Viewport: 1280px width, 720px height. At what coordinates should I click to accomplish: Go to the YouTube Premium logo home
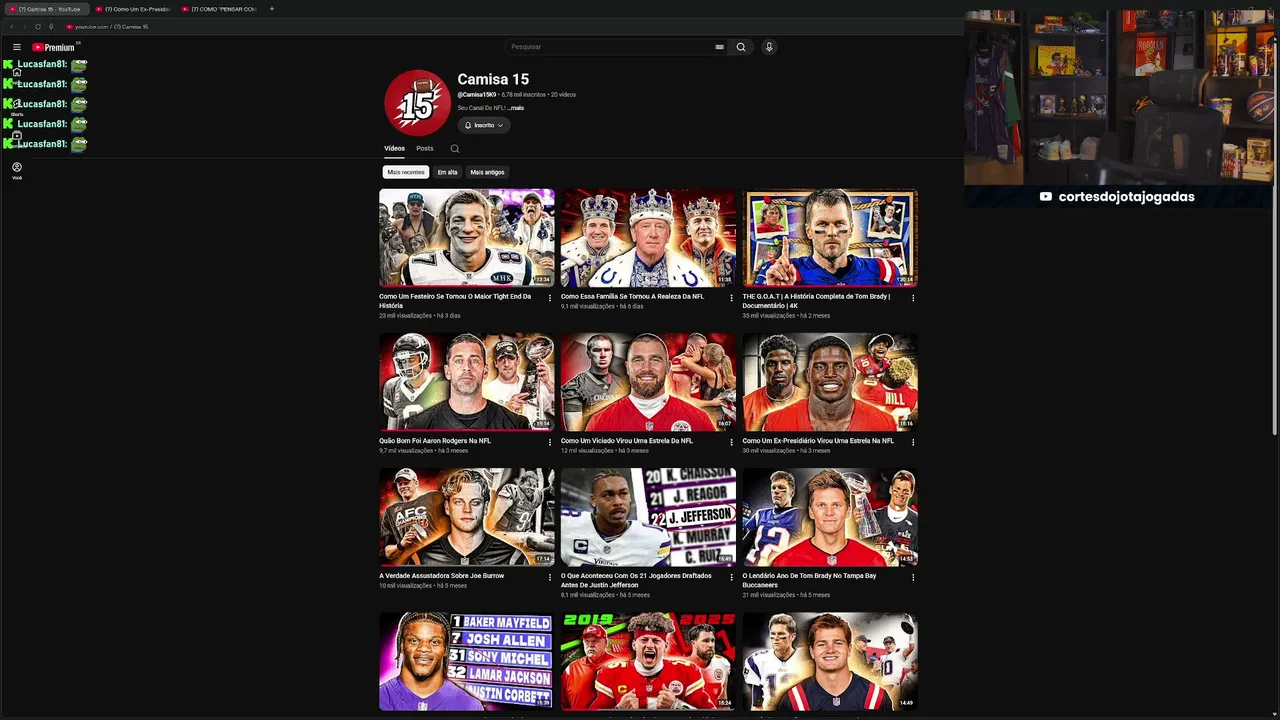[54, 47]
